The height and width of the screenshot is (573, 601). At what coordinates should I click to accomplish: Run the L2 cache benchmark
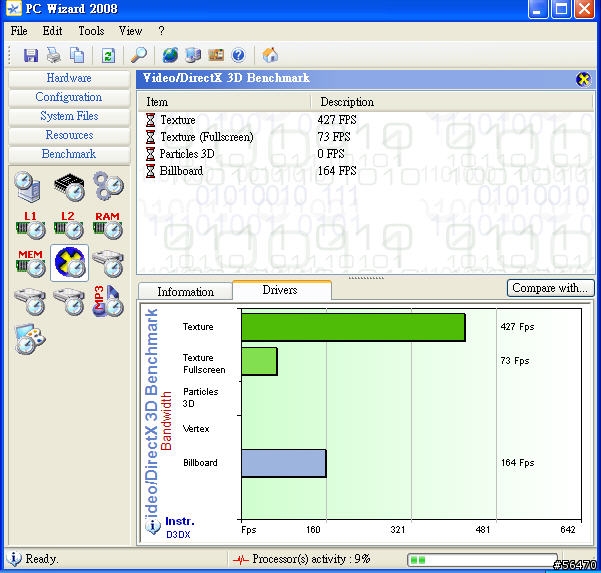pos(69,225)
